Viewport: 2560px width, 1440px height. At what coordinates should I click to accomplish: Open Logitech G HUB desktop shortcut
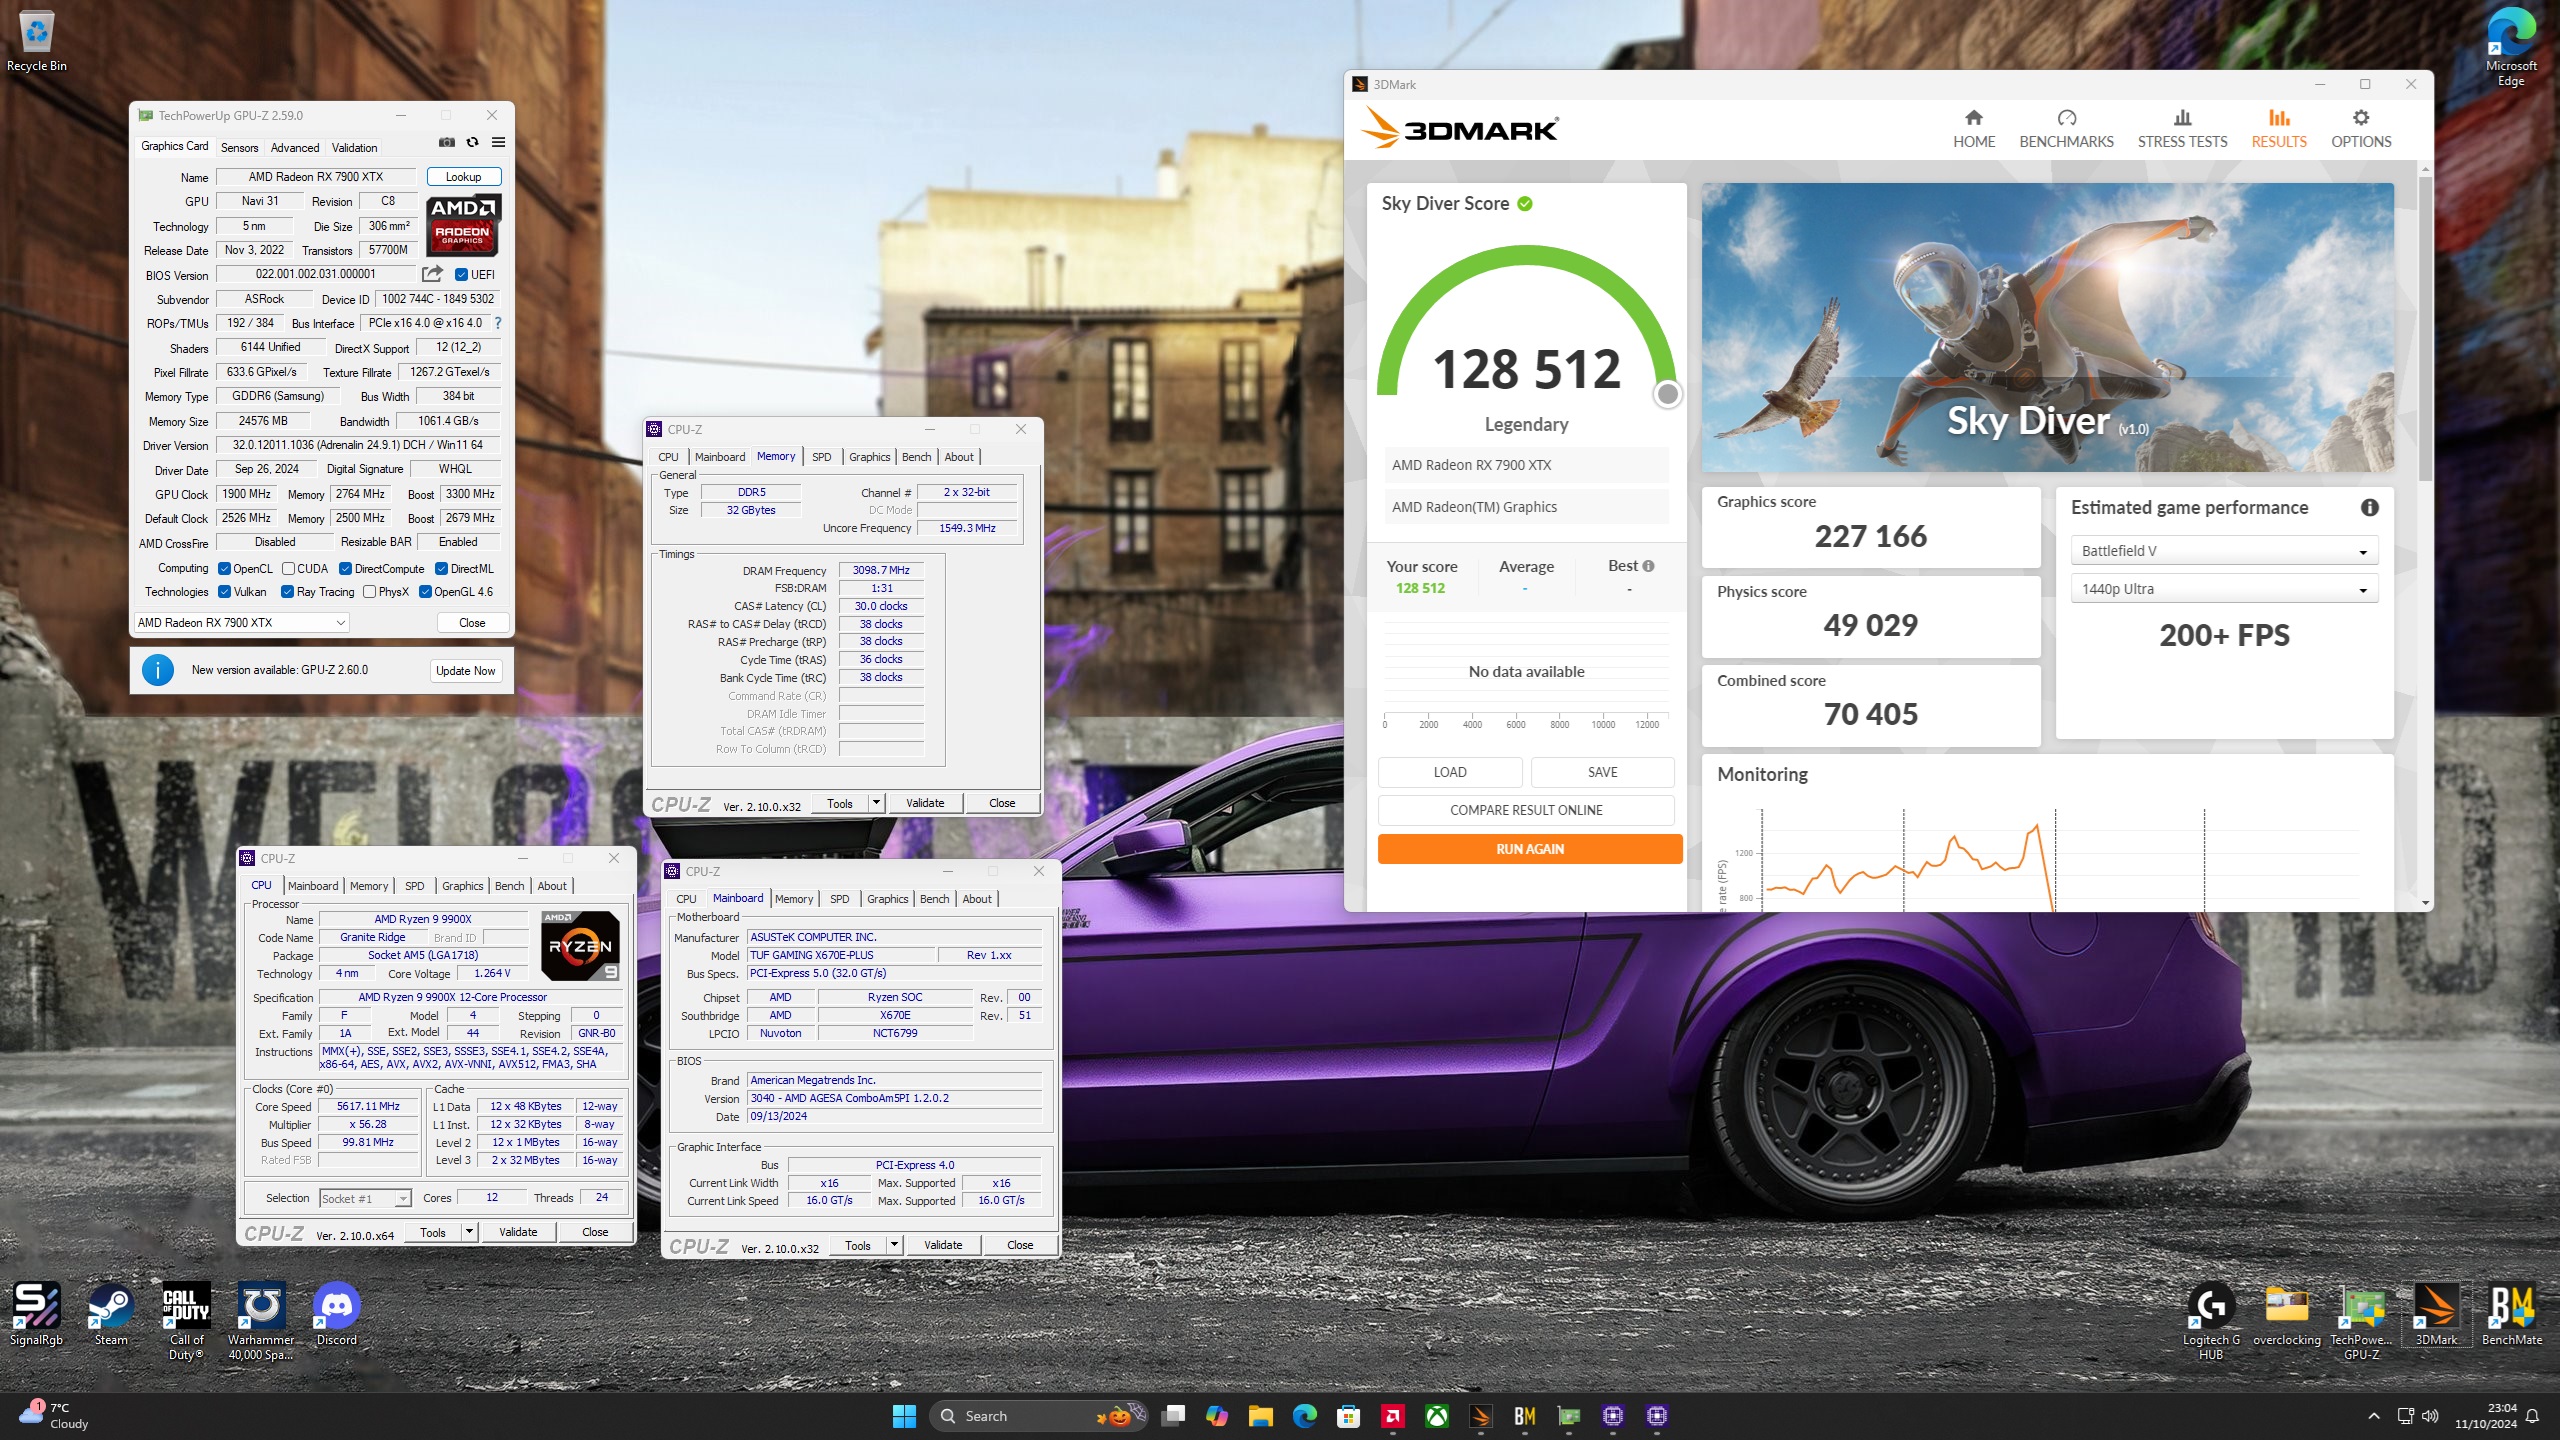coord(2211,1322)
